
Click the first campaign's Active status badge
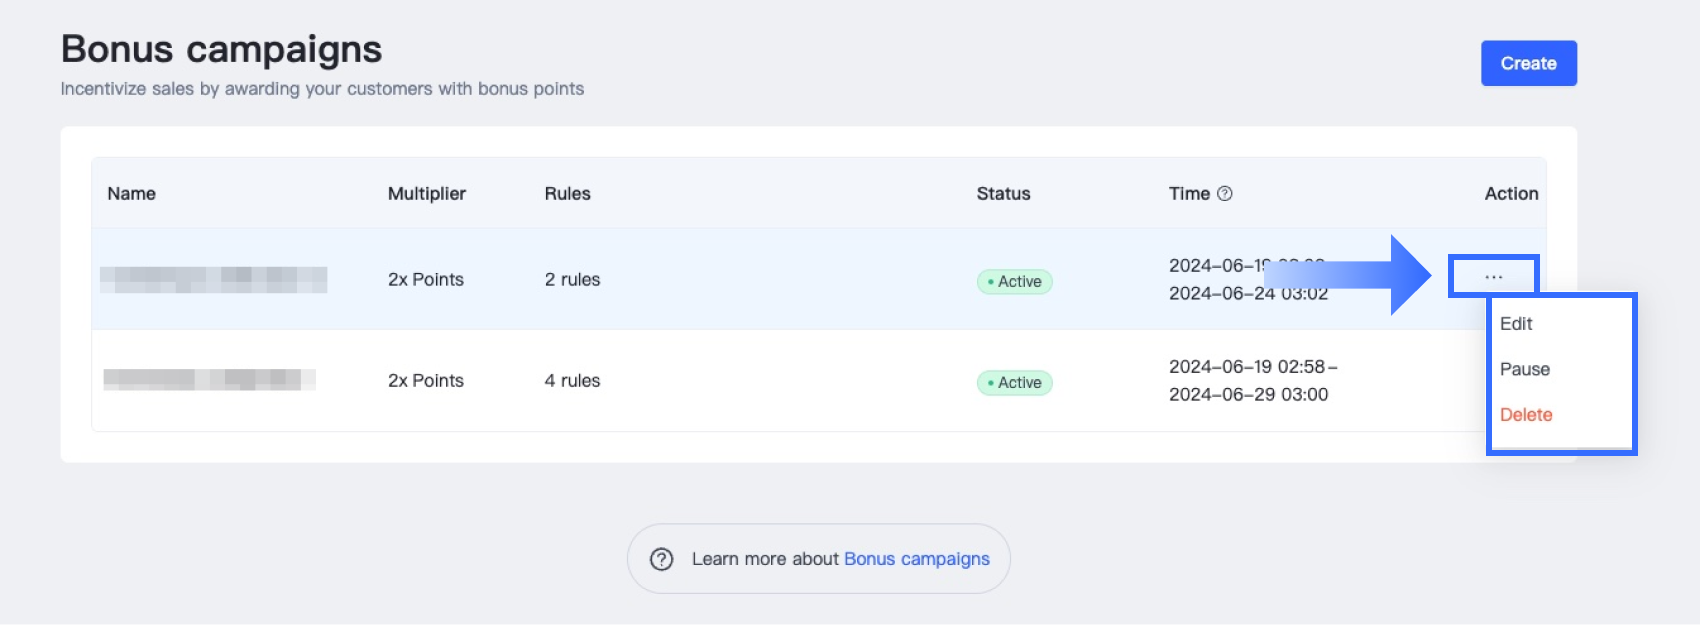point(1014,282)
